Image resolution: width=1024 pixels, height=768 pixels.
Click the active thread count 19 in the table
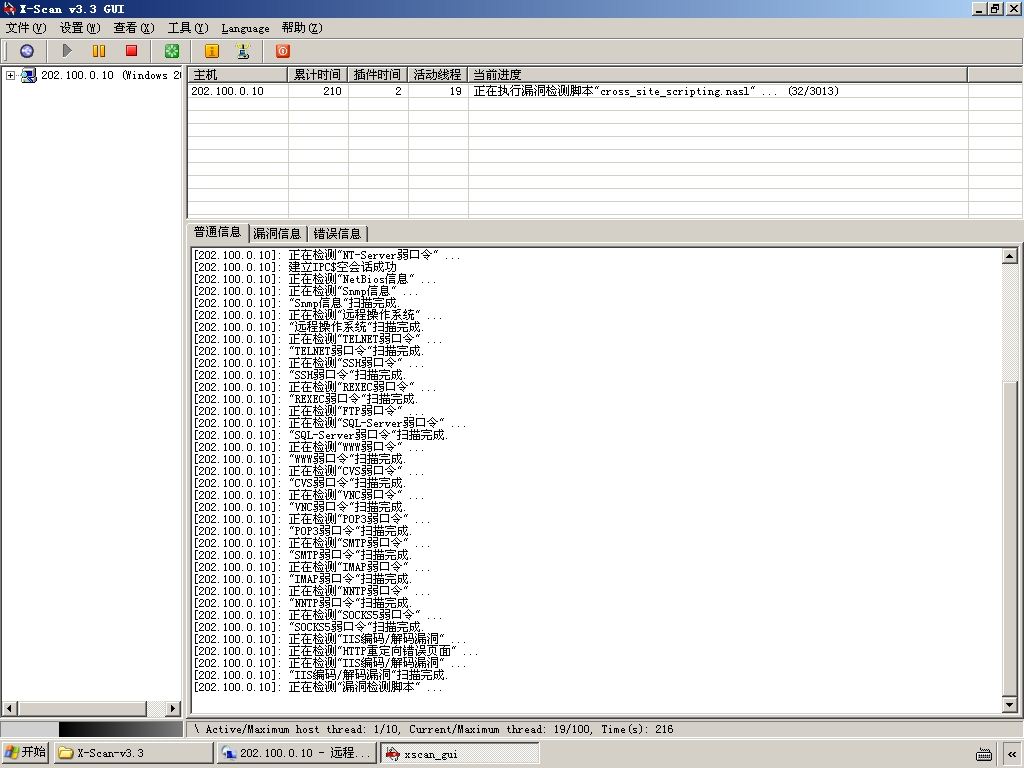(x=456, y=91)
